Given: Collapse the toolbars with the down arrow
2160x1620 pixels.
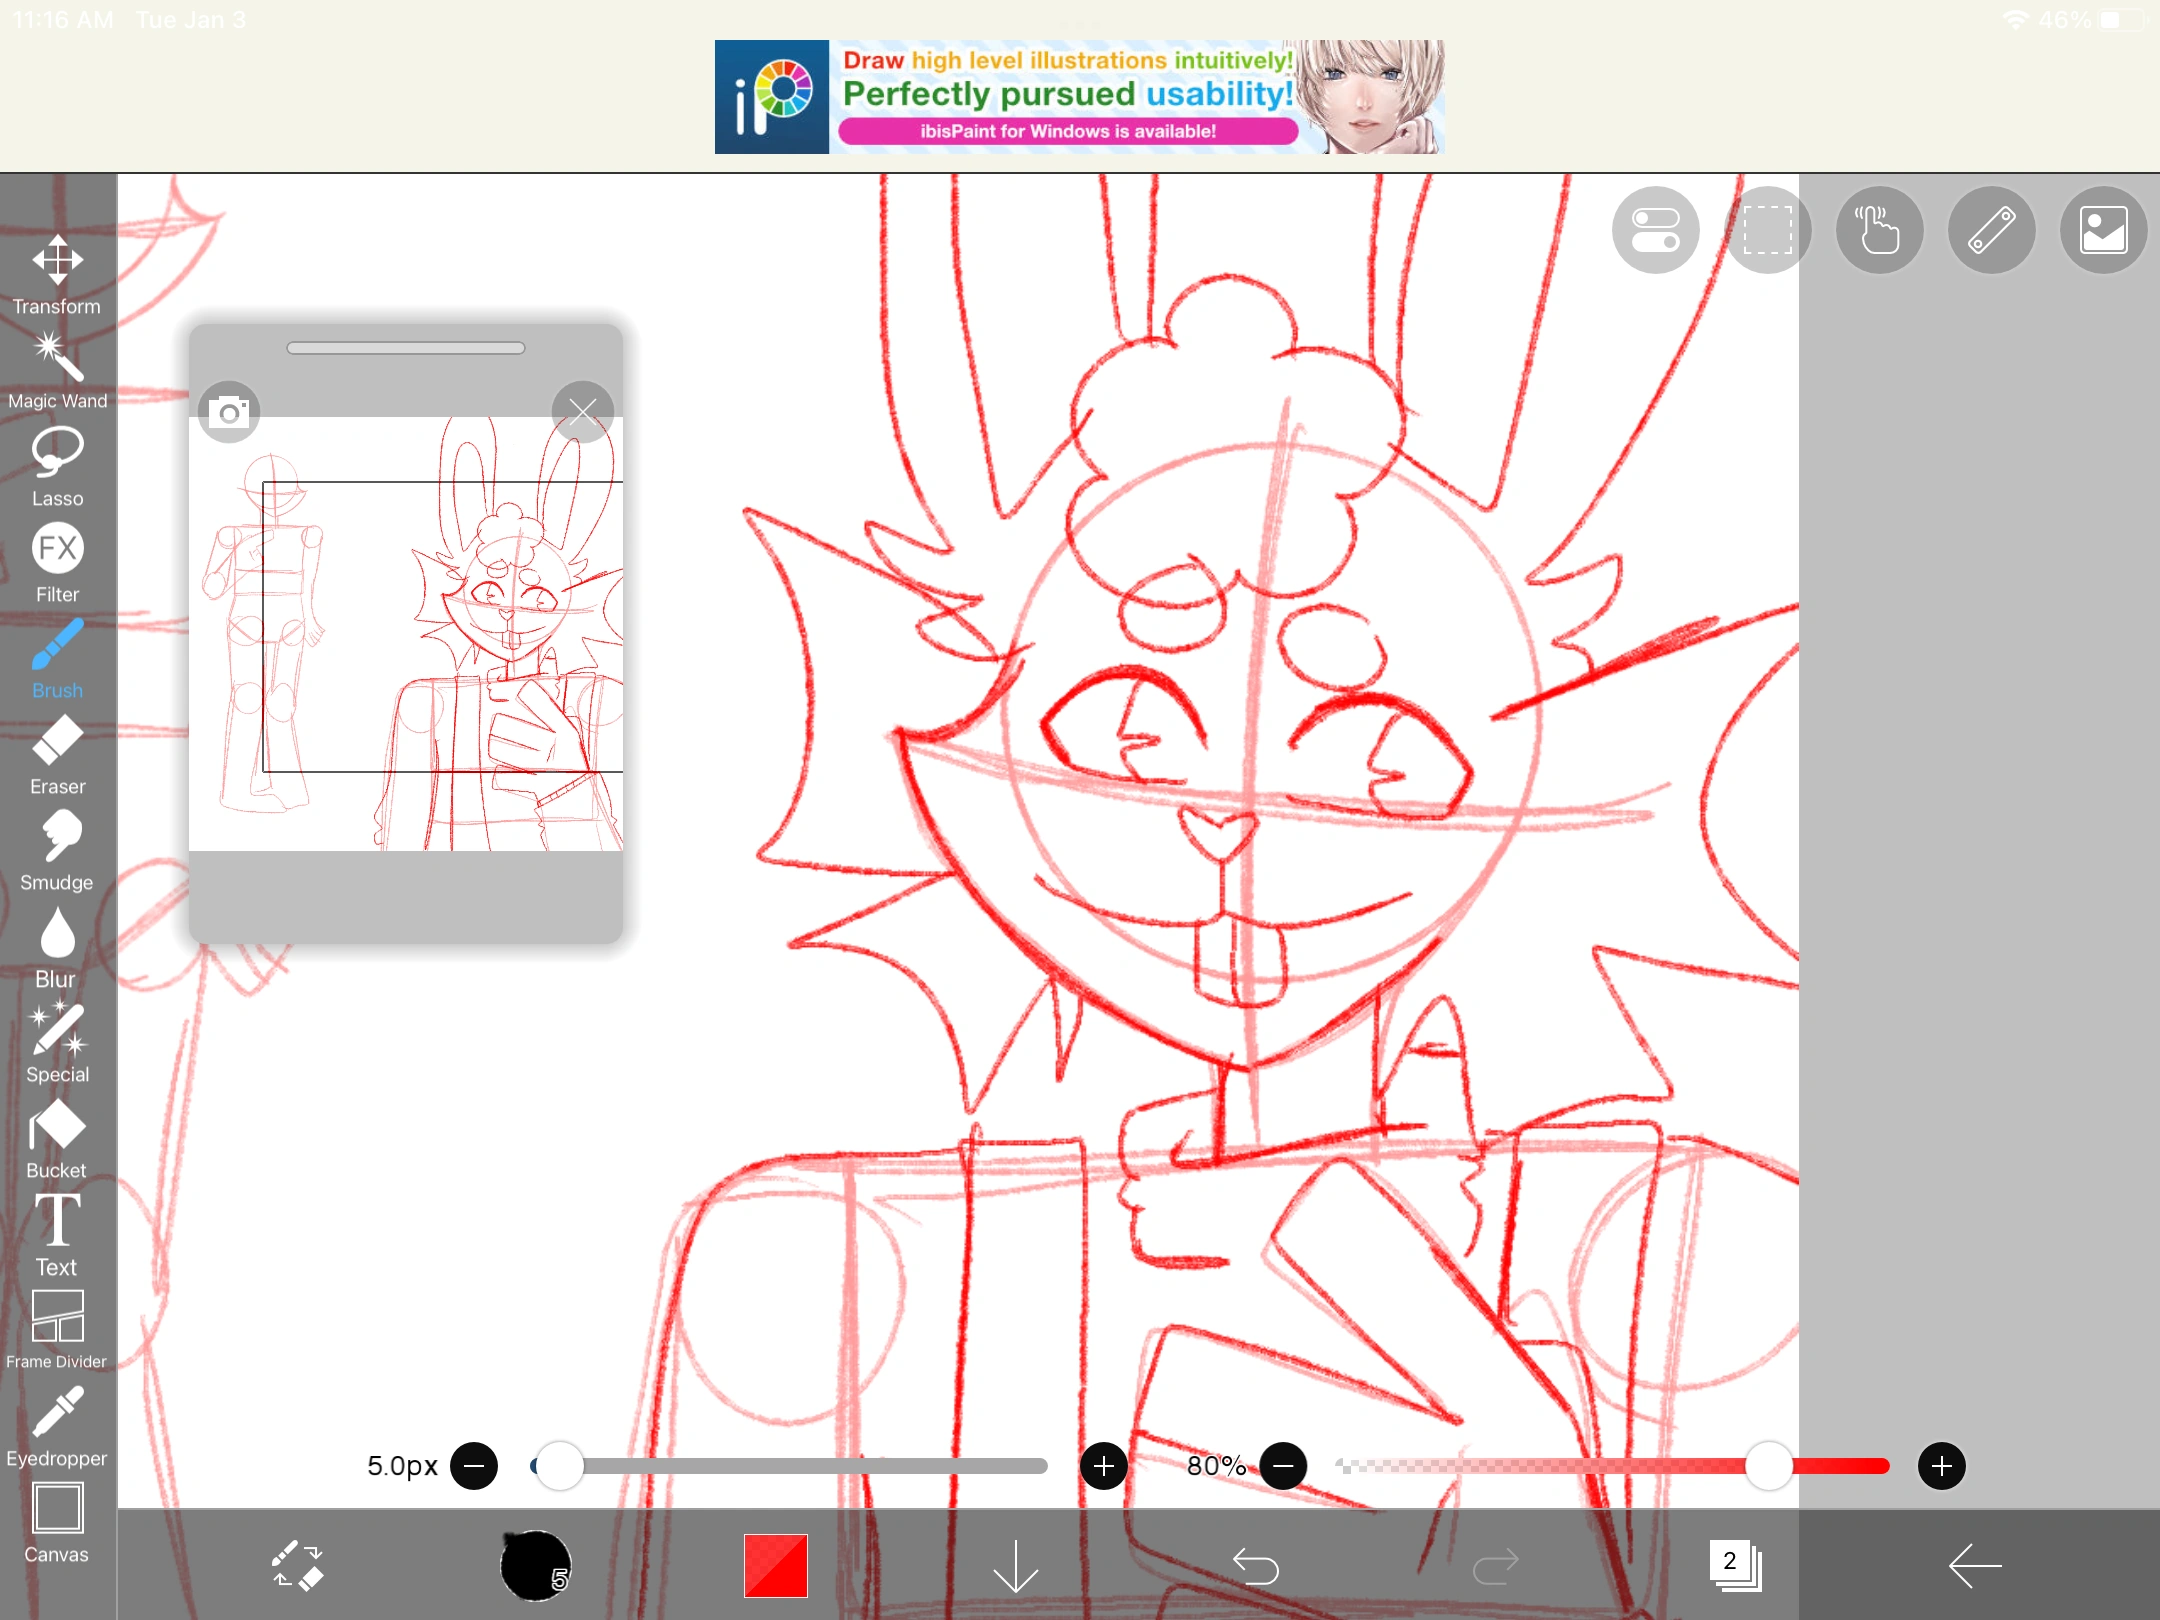Looking at the screenshot, I should tap(1016, 1566).
